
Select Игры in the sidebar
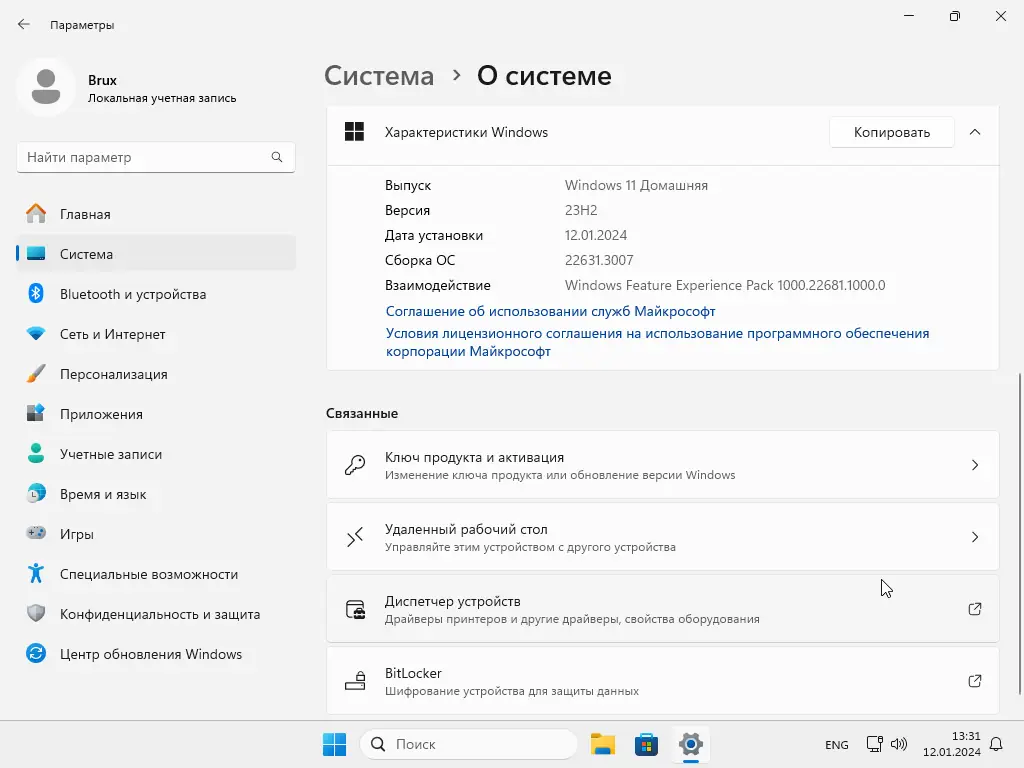pyautogui.click(x=155, y=534)
